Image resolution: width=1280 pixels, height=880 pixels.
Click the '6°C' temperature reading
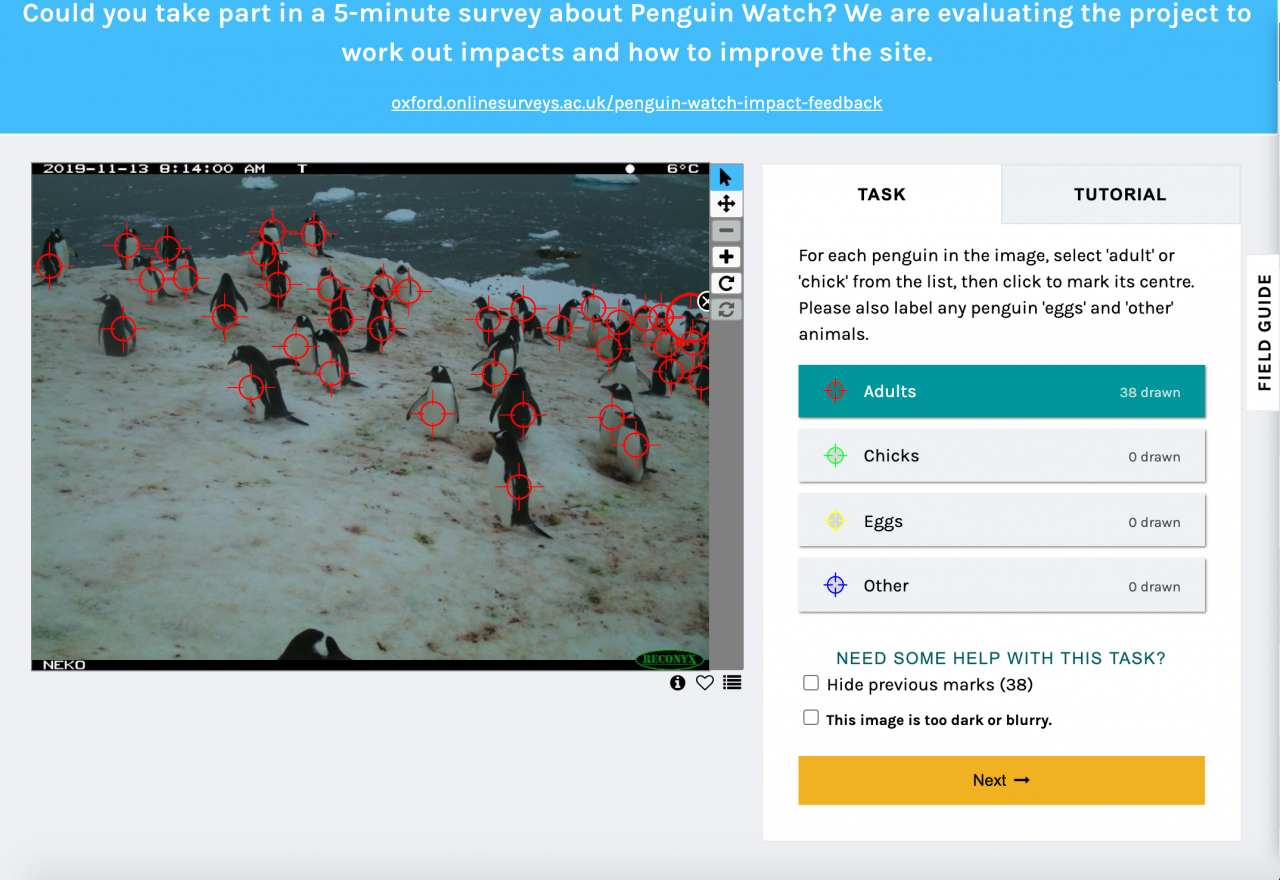click(684, 169)
